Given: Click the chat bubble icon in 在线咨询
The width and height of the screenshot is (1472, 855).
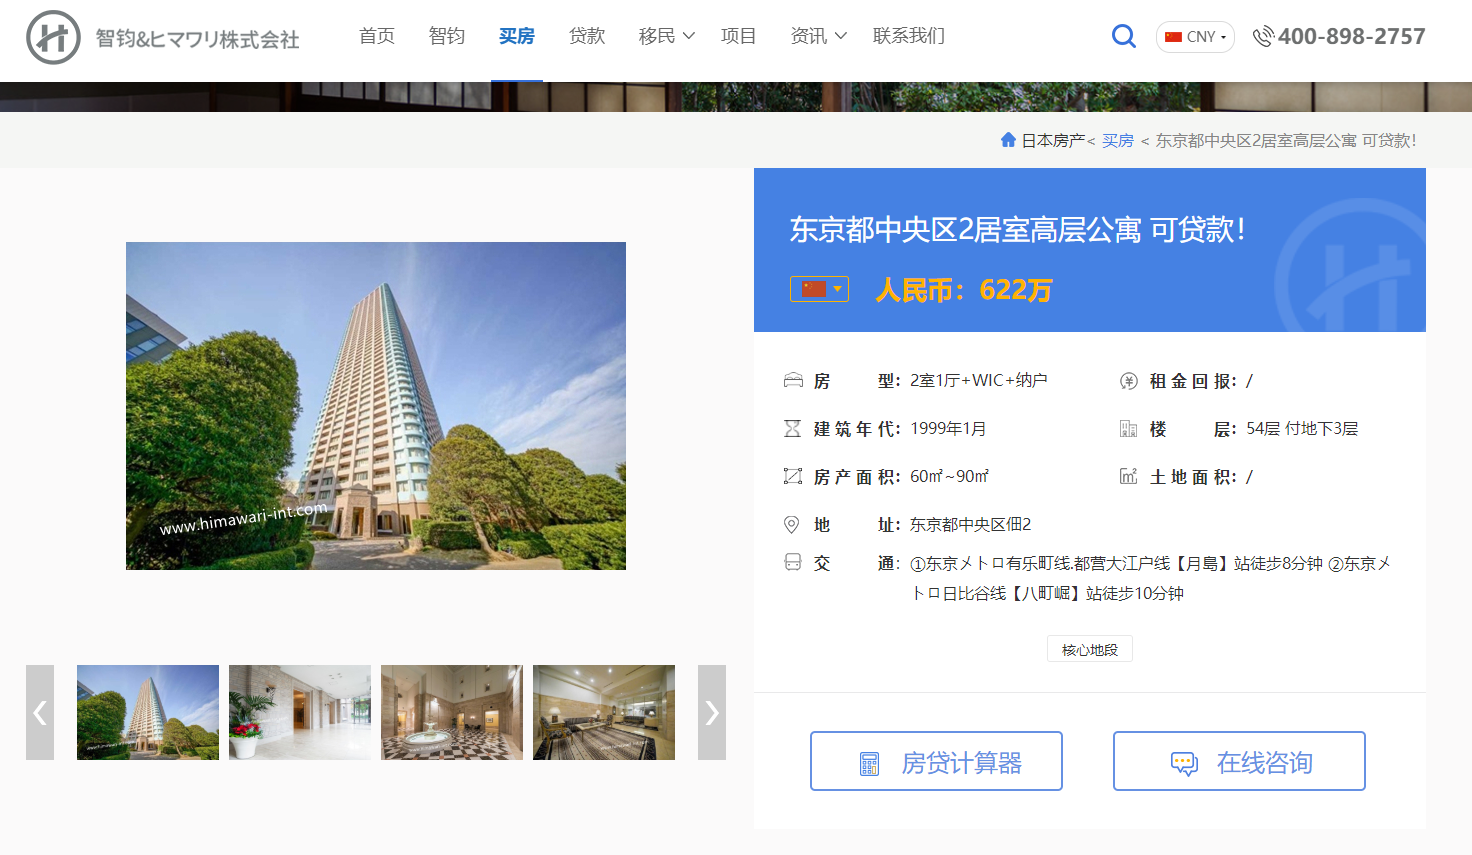Looking at the screenshot, I should 1184,764.
